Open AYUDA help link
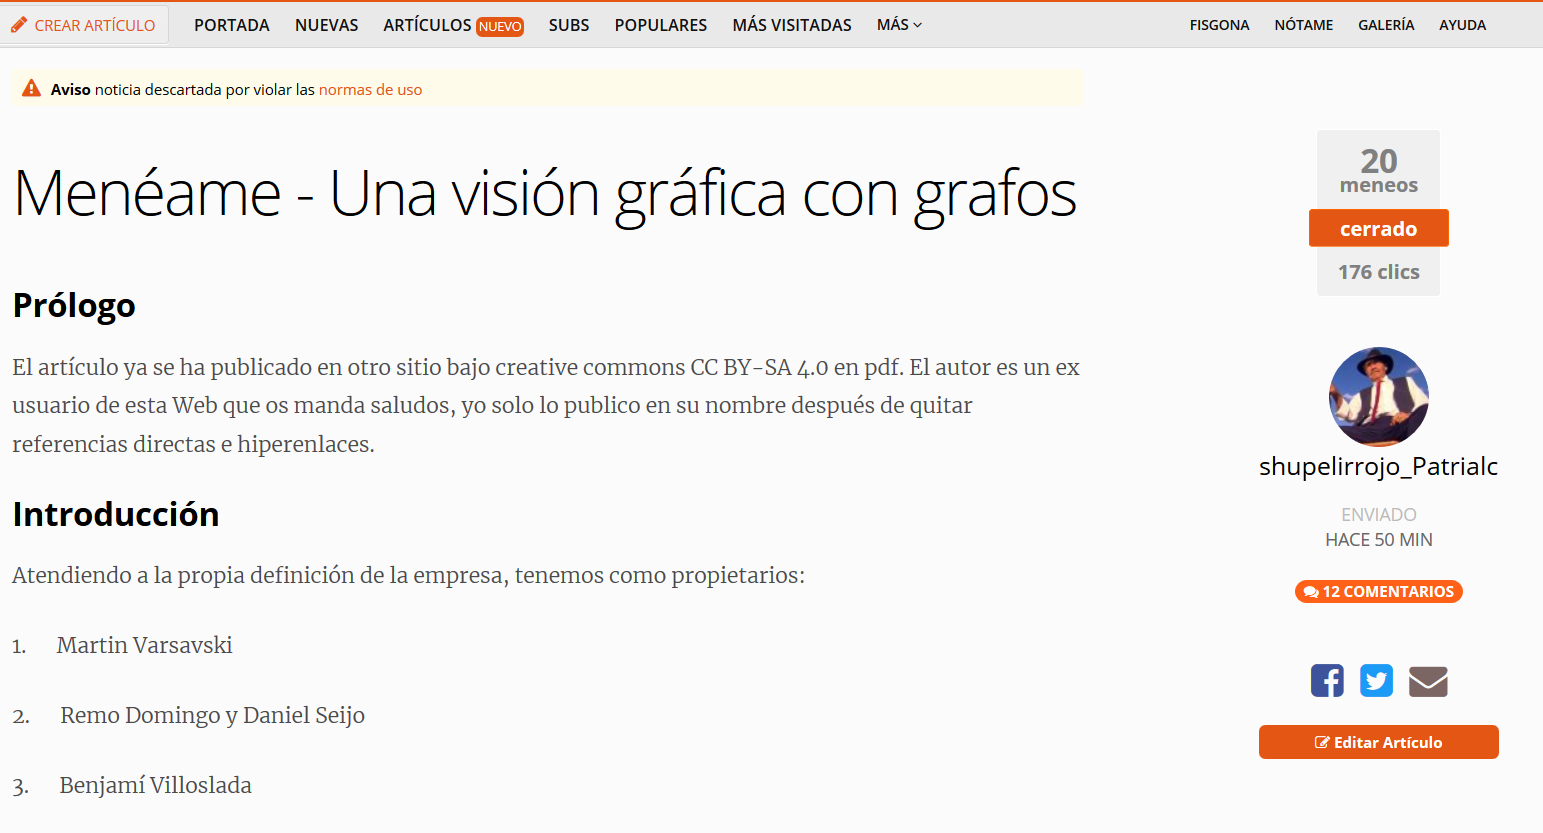Viewport: 1543px width, 833px height. [x=1463, y=25]
